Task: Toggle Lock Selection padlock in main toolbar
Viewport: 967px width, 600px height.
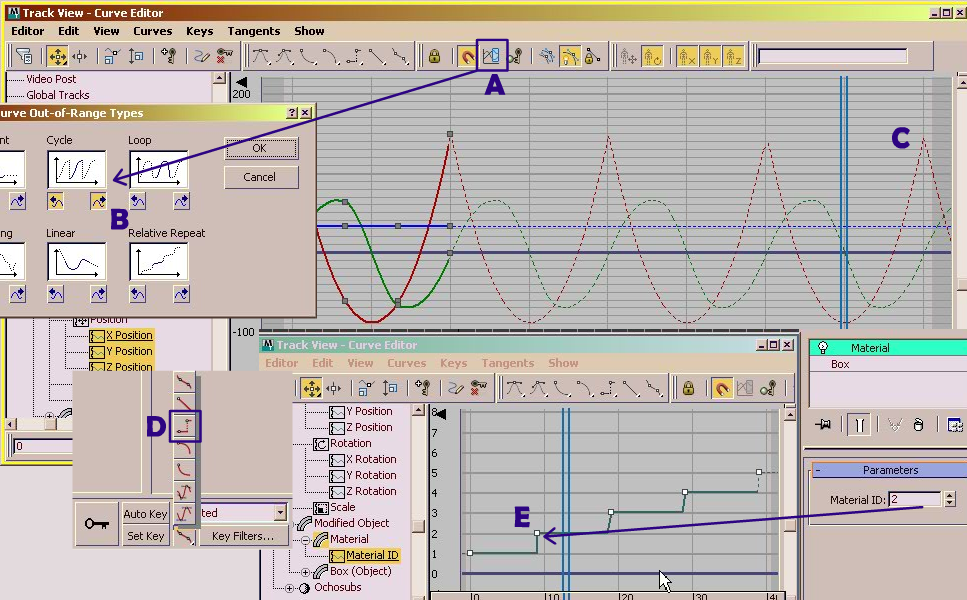Action: pyautogui.click(x=434, y=57)
